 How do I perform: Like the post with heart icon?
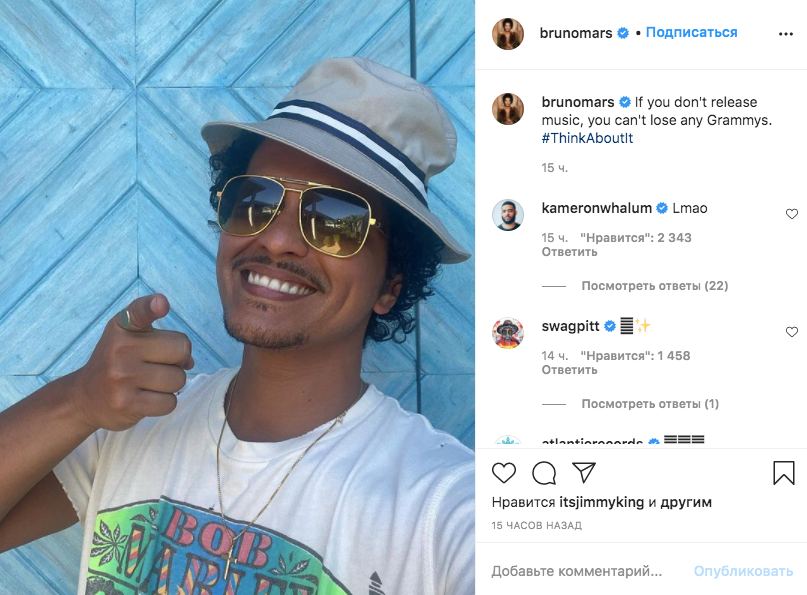click(504, 472)
